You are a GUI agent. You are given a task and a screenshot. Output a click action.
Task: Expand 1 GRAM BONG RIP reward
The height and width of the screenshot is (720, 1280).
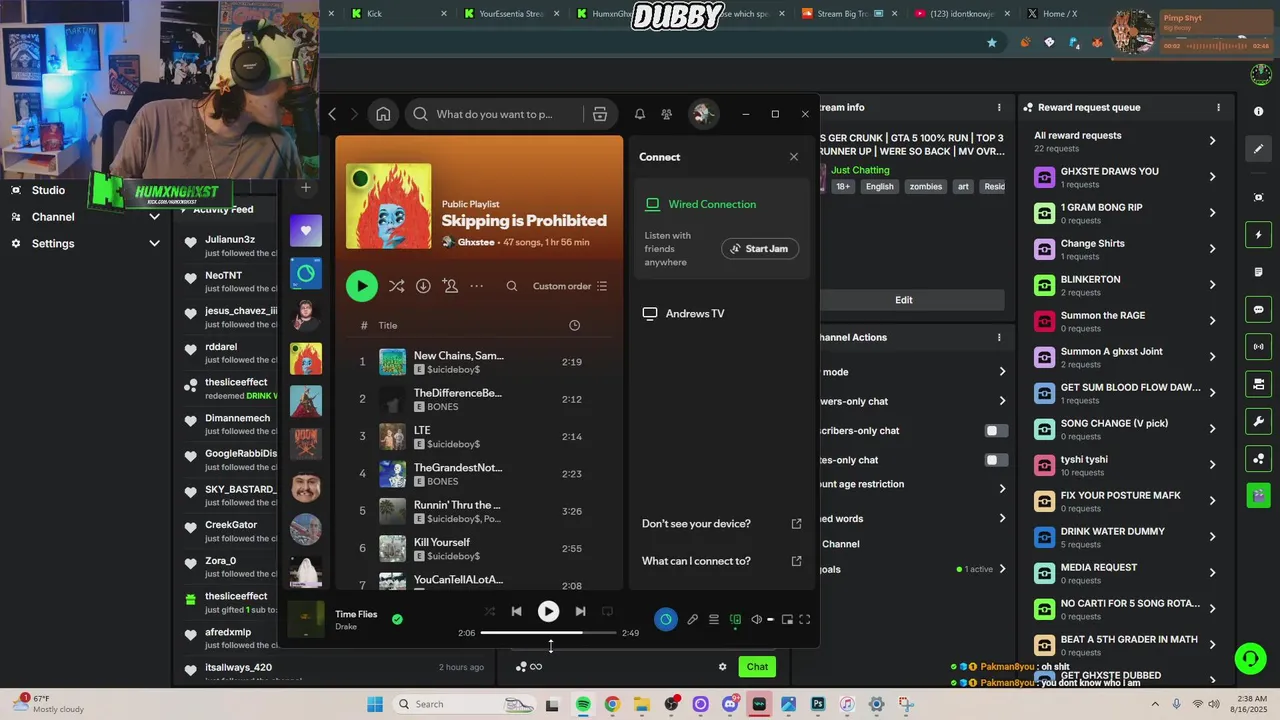pyautogui.click(x=1212, y=213)
